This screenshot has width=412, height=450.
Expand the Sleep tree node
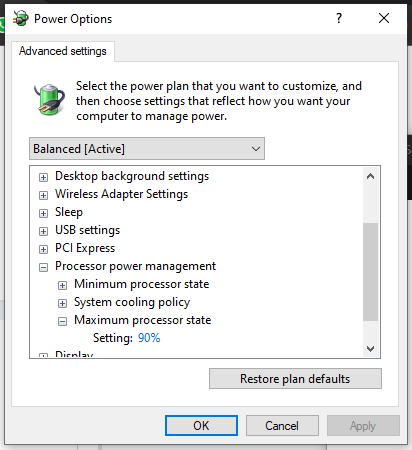click(43, 213)
